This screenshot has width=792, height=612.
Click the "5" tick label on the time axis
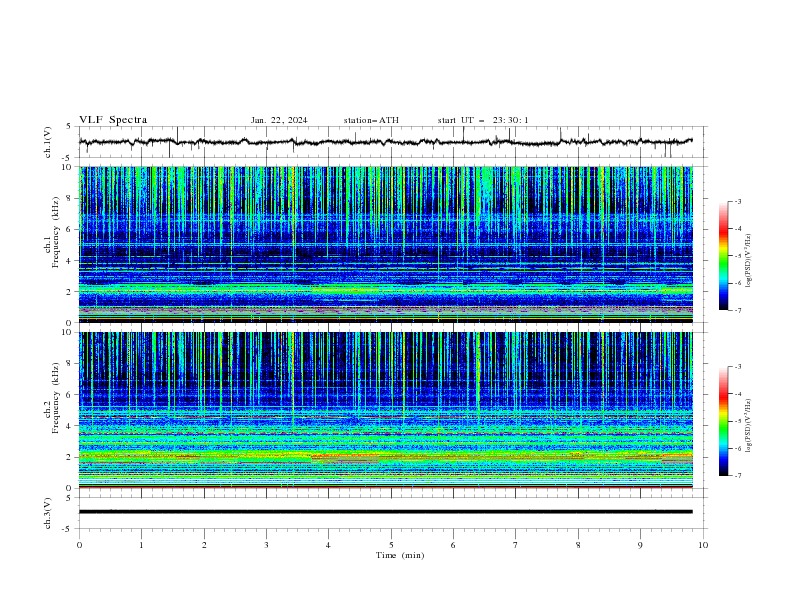coord(391,545)
